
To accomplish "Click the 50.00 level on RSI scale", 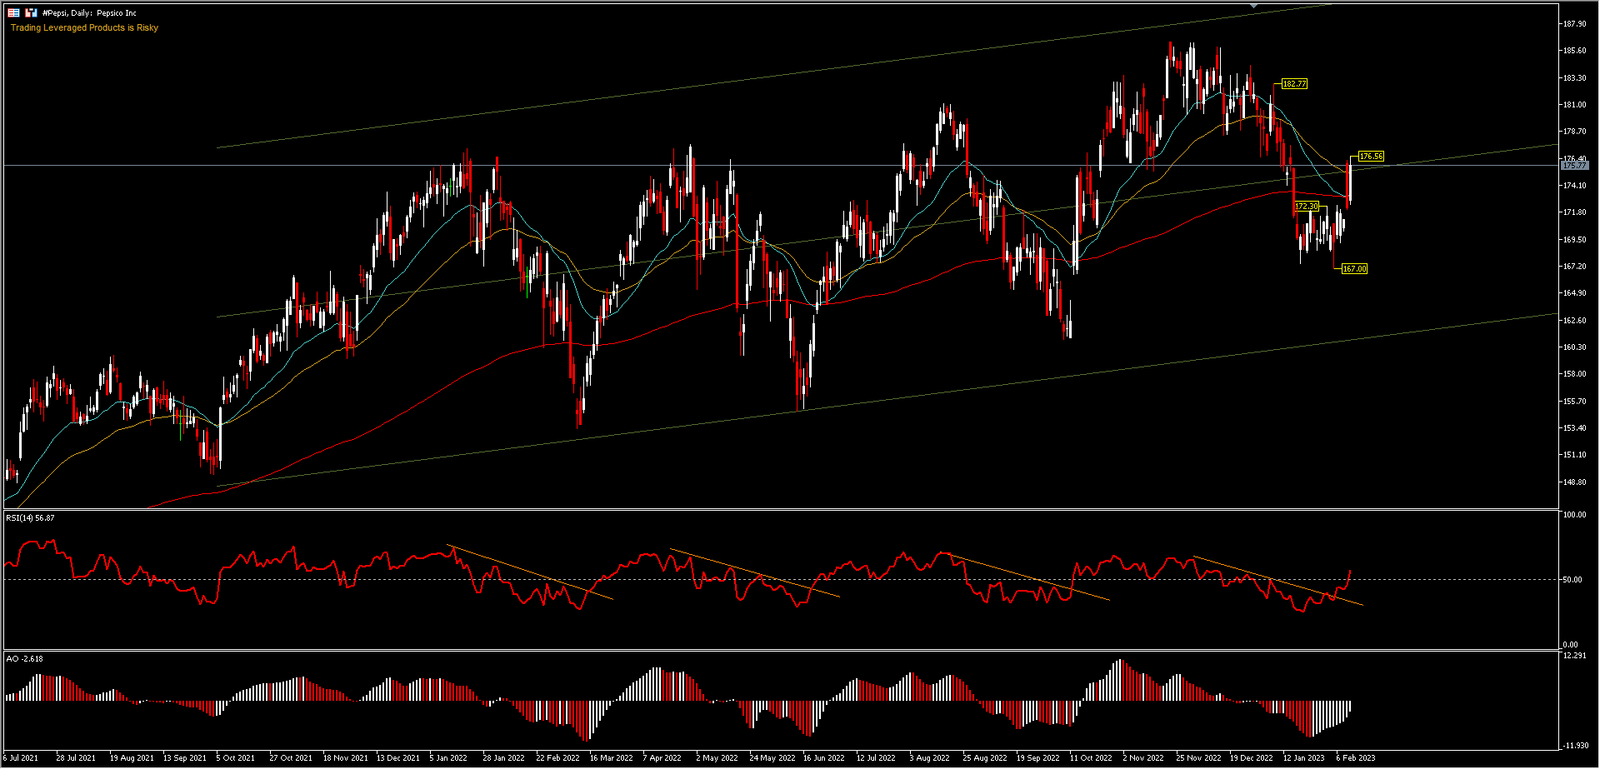I will click(x=1572, y=580).
